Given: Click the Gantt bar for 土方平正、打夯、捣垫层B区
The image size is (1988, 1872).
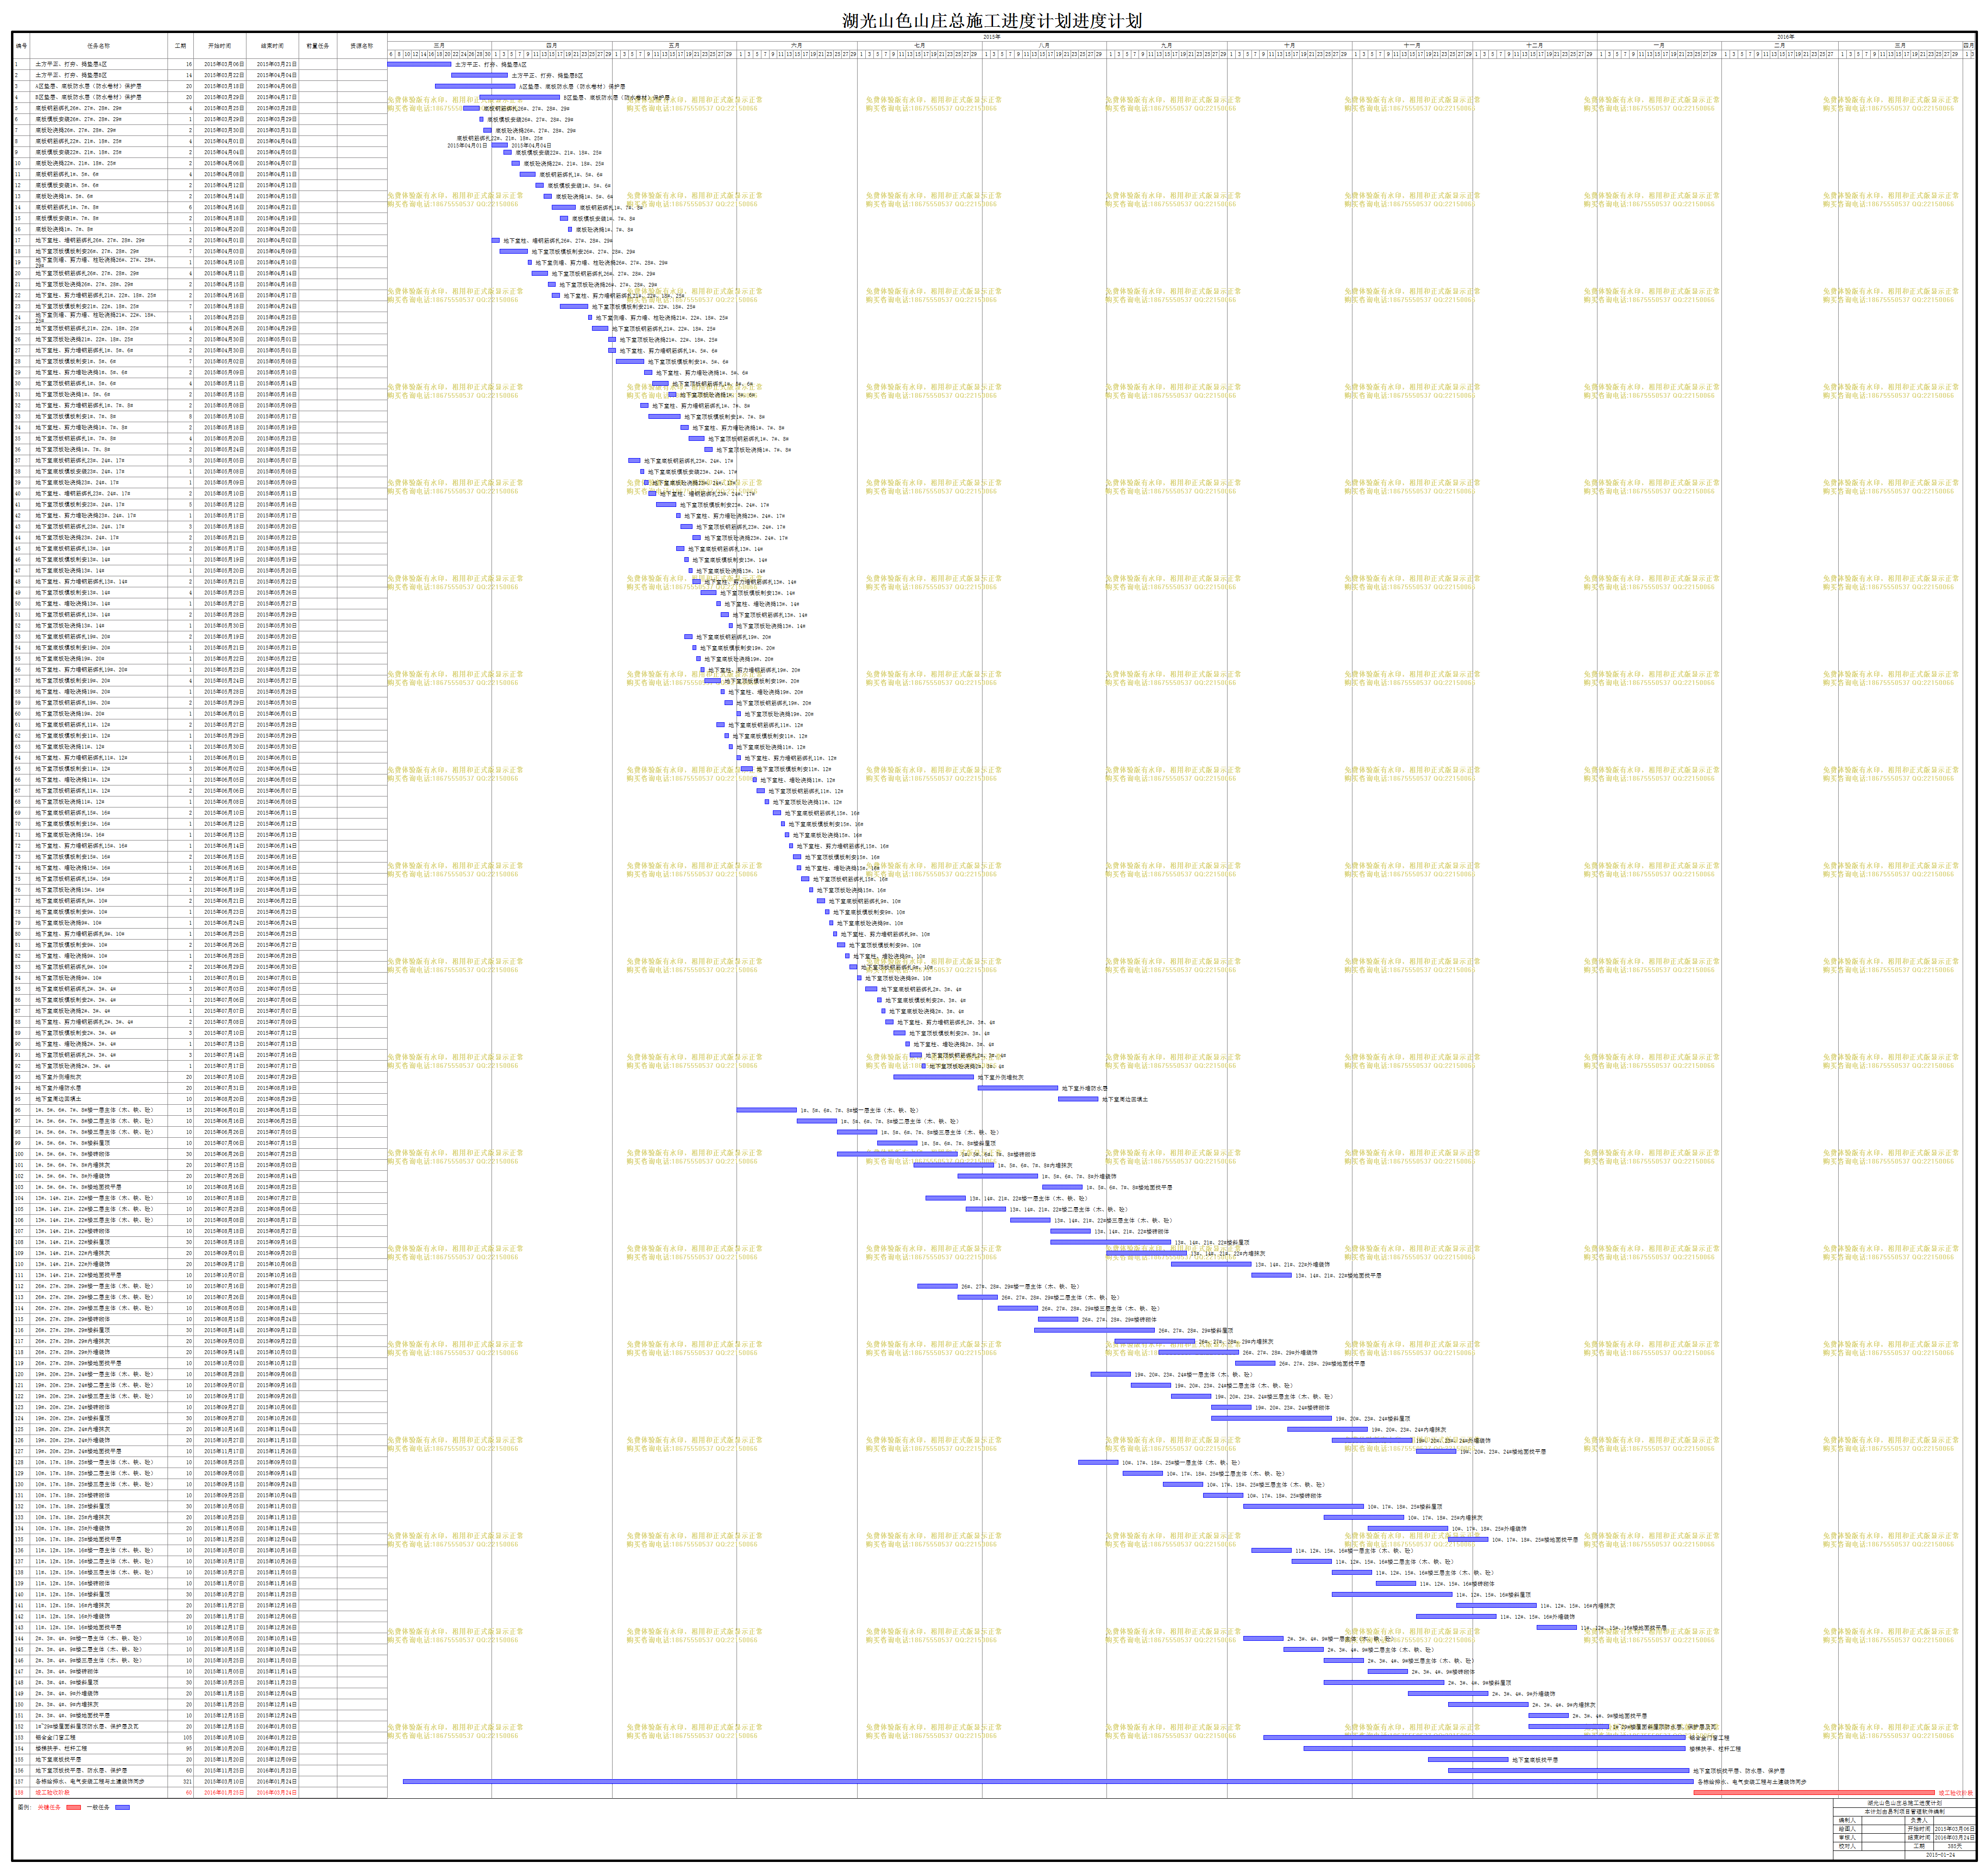Looking at the screenshot, I should [x=479, y=75].
